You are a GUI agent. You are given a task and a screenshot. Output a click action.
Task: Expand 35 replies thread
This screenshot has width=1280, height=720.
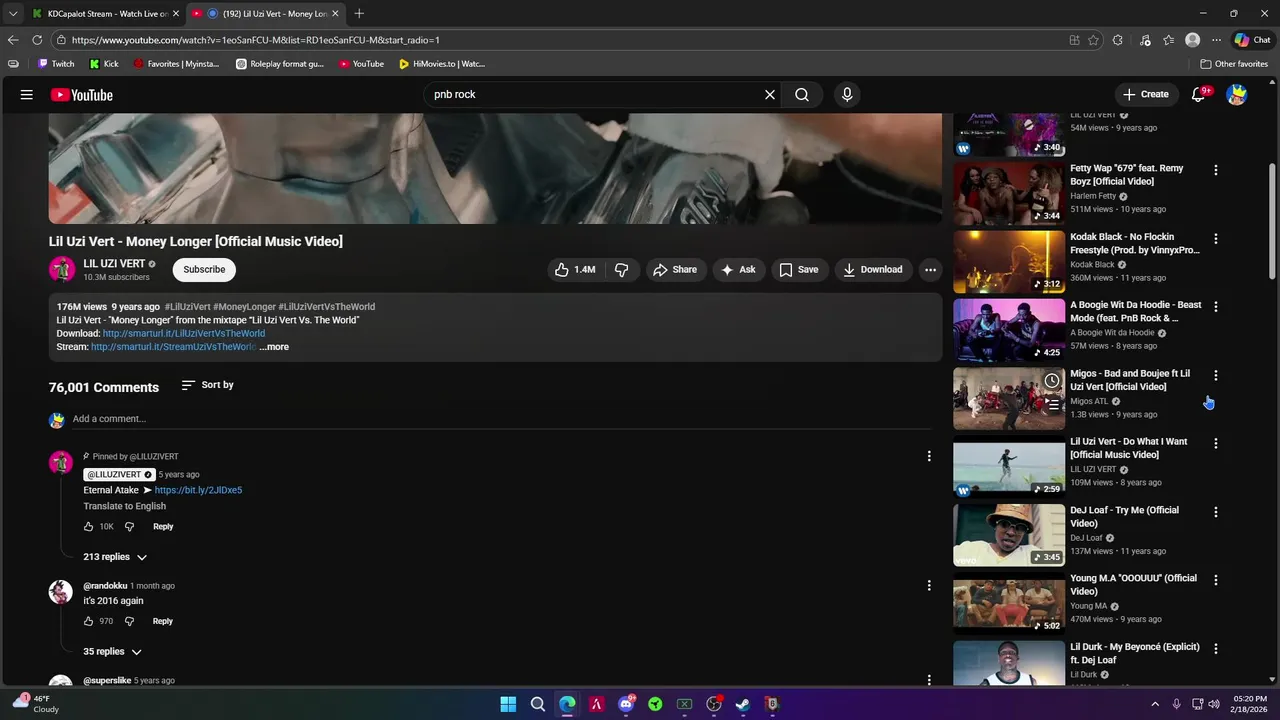tap(112, 652)
